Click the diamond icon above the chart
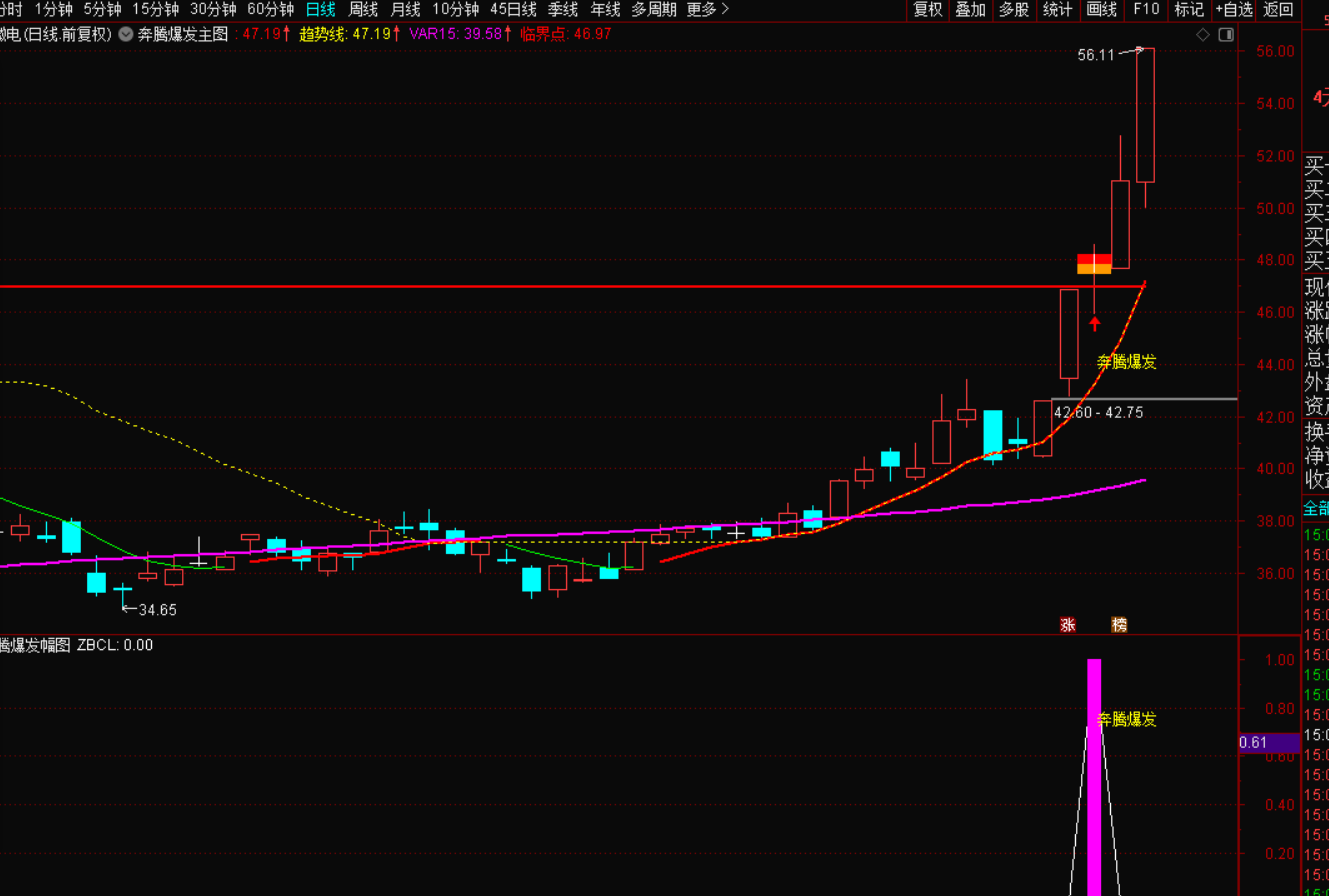Image resolution: width=1329 pixels, height=896 pixels. [1203, 34]
